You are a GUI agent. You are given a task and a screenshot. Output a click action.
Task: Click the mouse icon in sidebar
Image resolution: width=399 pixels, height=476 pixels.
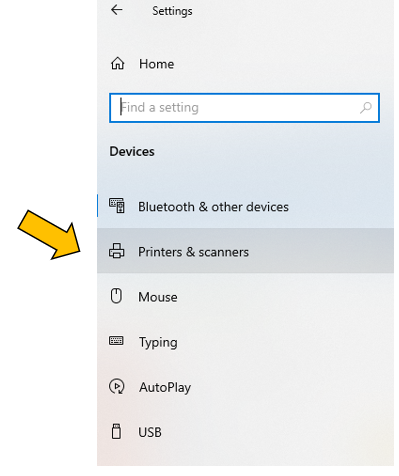click(x=116, y=296)
